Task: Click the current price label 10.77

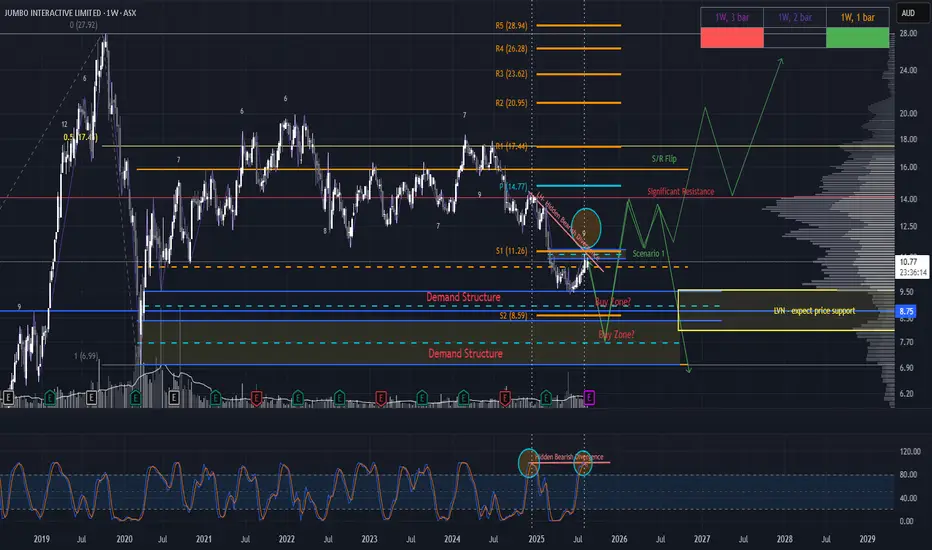Action: tap(912, 267)
